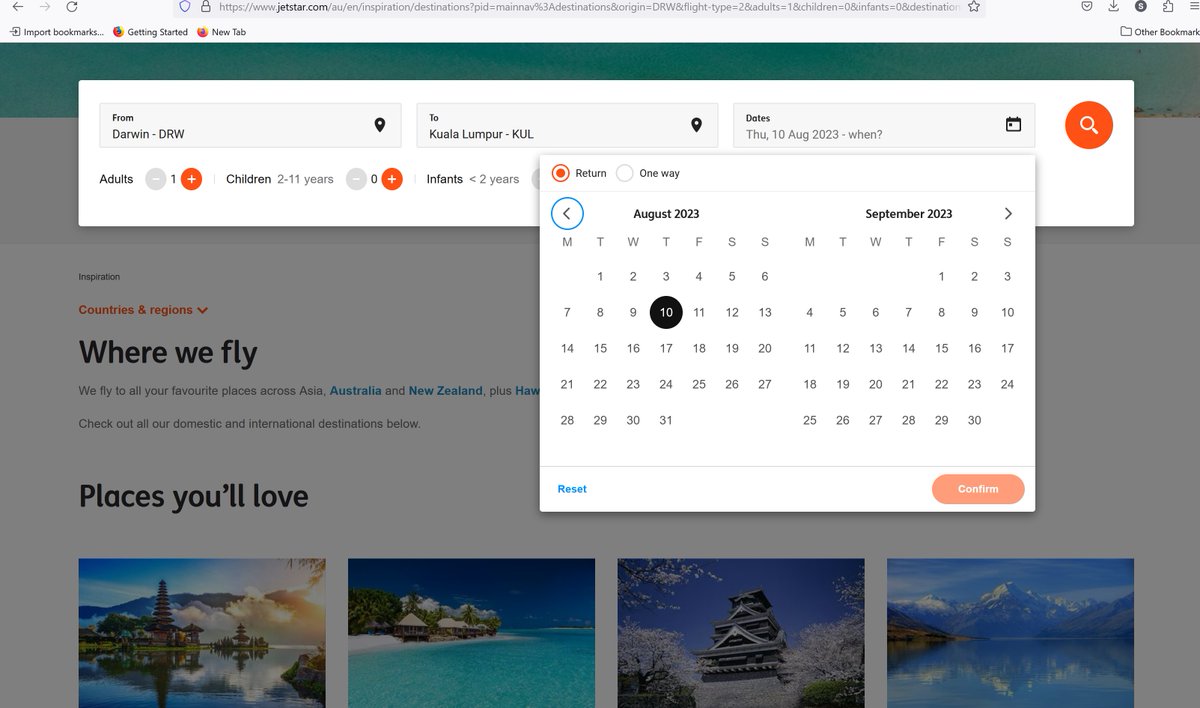Open the Australia link
1200x708 pixels.
355,391
